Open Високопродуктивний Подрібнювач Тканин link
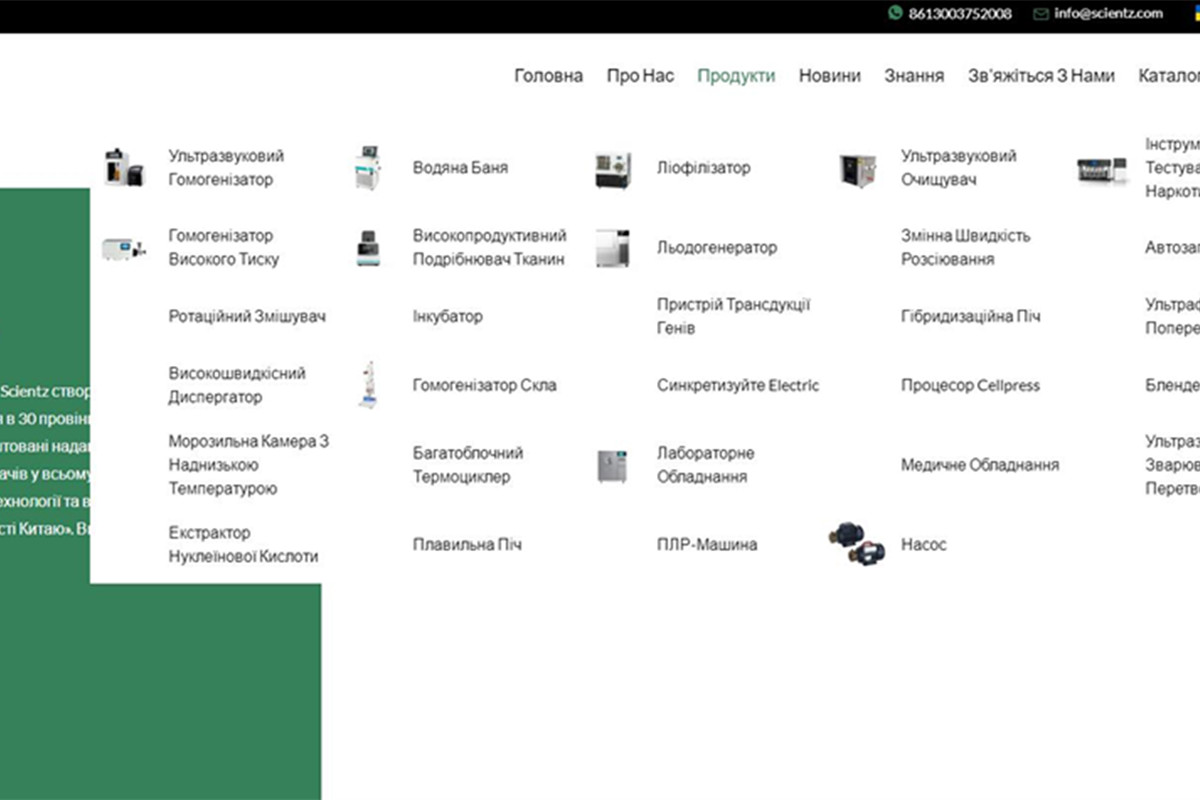 tap(490, 248)
